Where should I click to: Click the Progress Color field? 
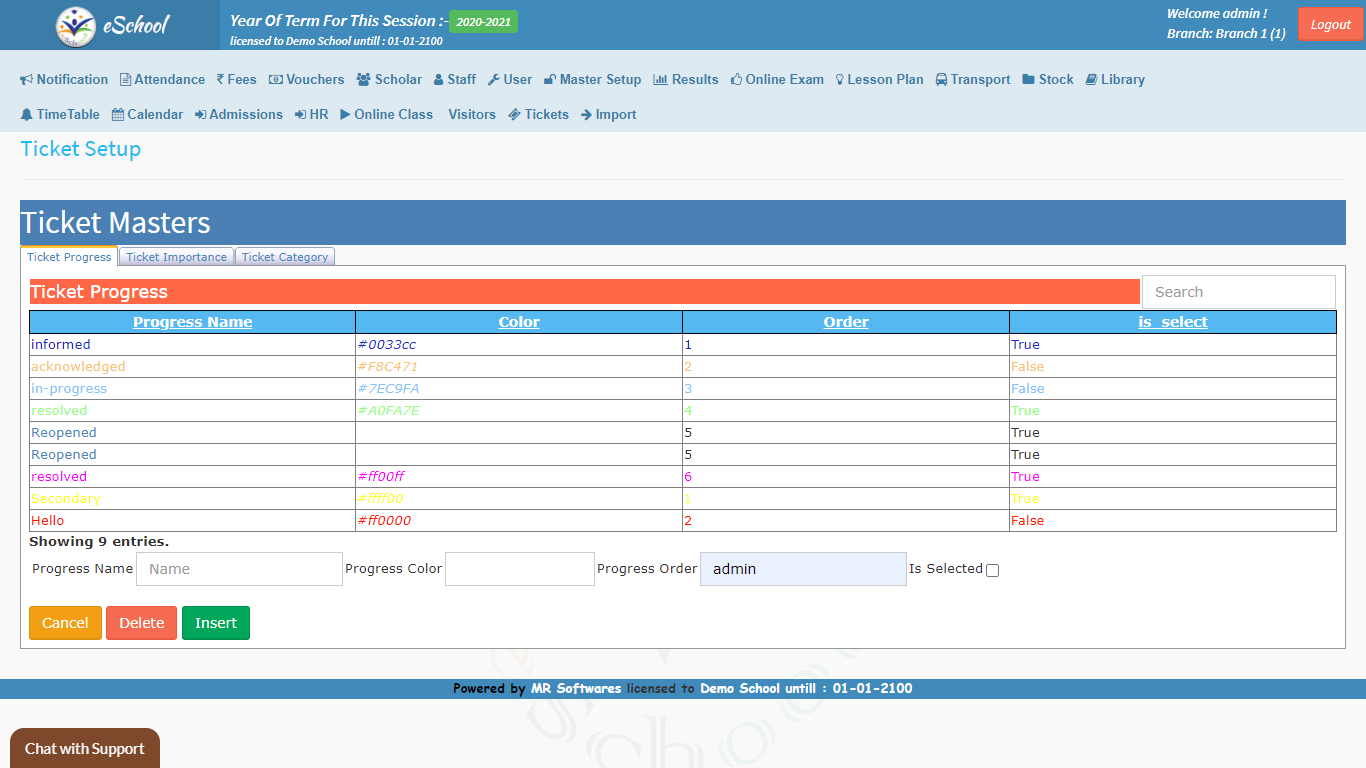tap(519, 568)
